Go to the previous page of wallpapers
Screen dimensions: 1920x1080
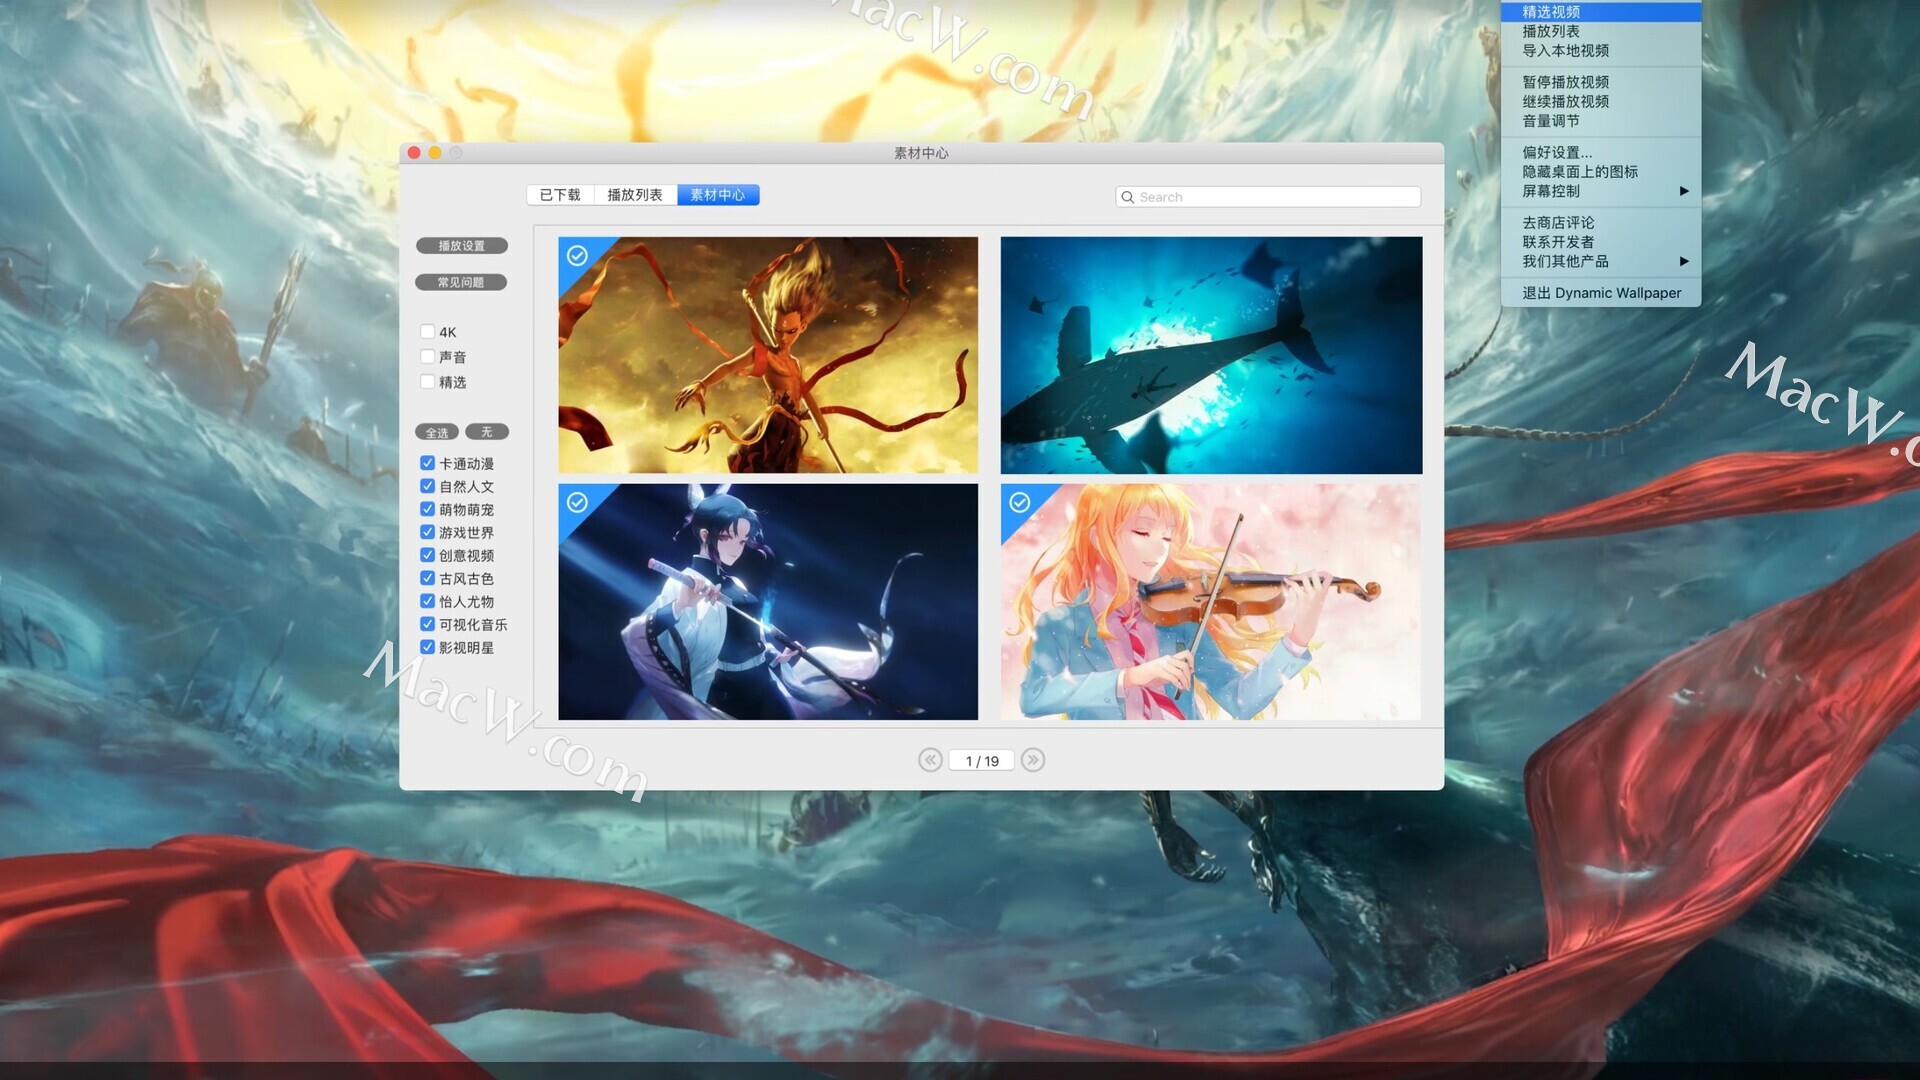(930, 760)
